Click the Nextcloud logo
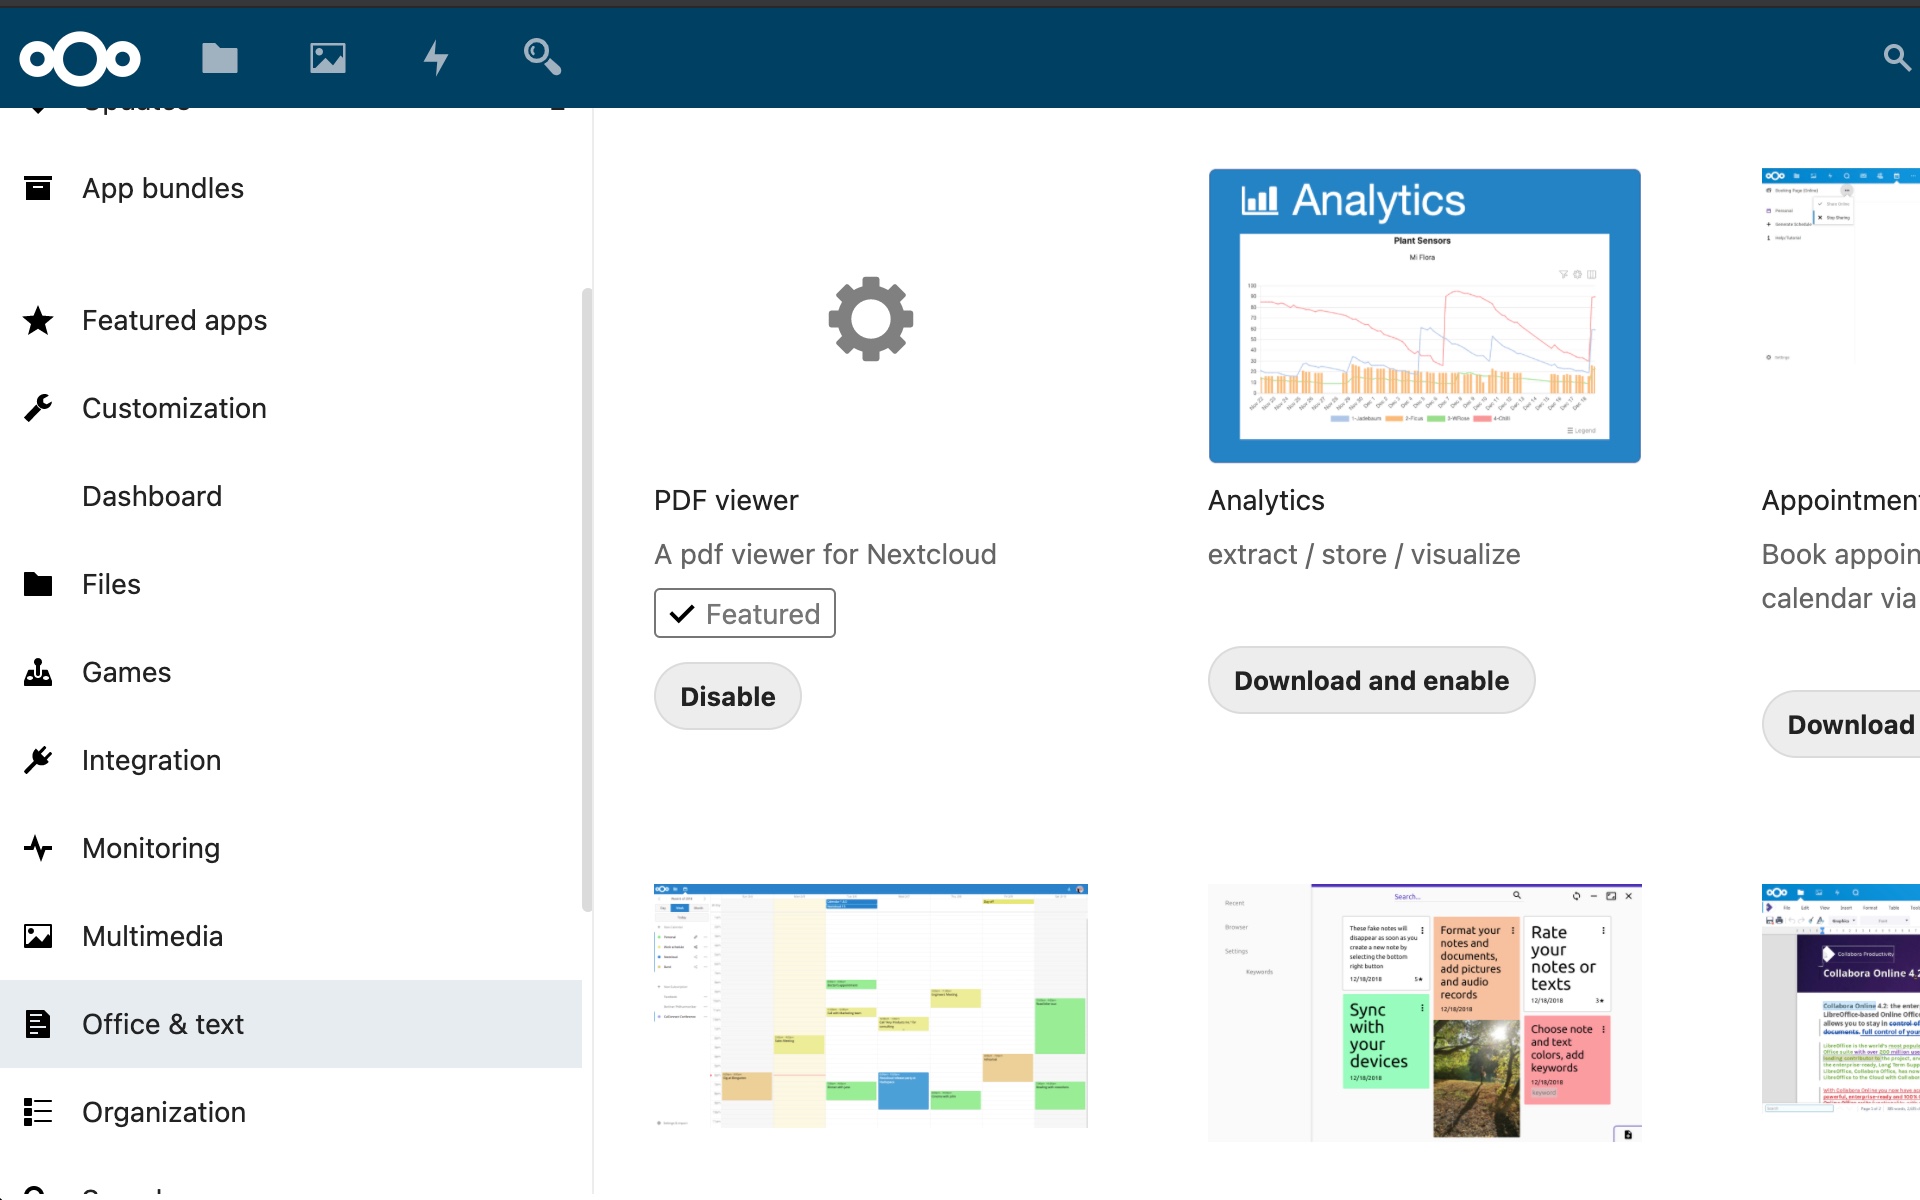 [80, 59]
